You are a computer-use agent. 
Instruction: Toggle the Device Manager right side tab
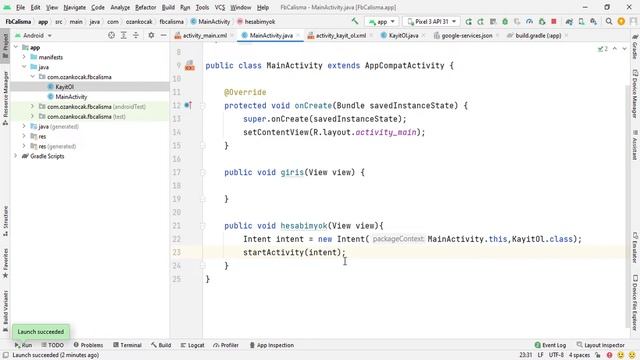(x=635, y=94)
